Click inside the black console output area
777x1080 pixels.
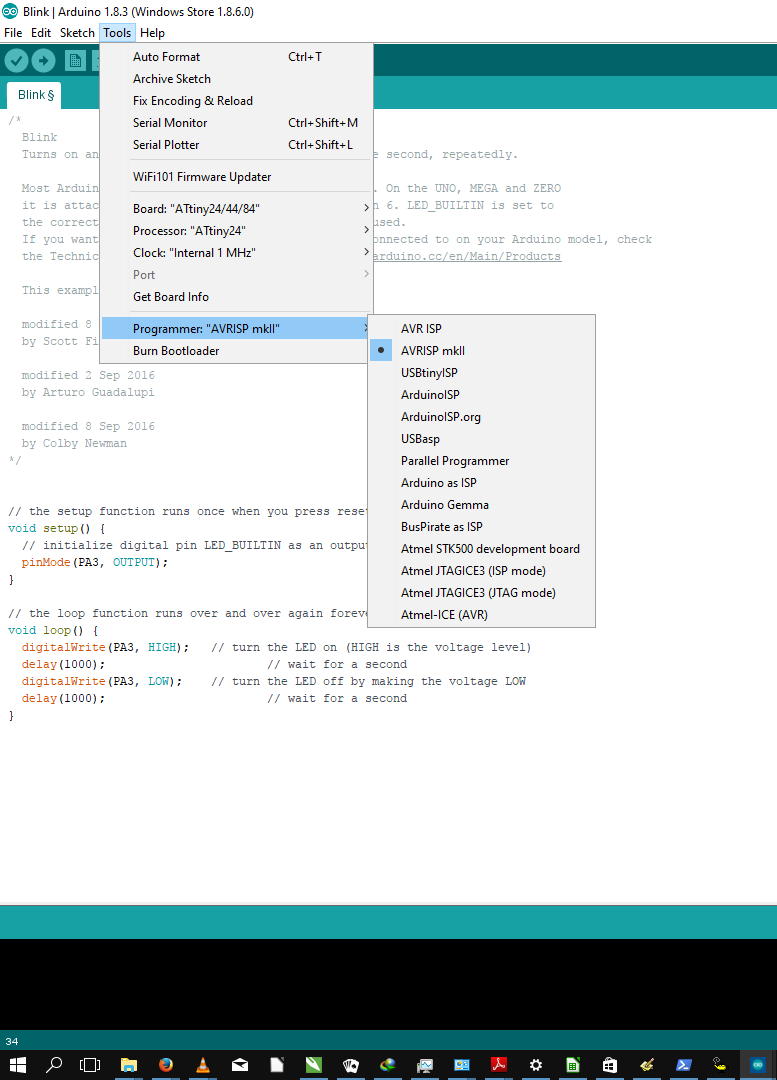tap(388, 984)
